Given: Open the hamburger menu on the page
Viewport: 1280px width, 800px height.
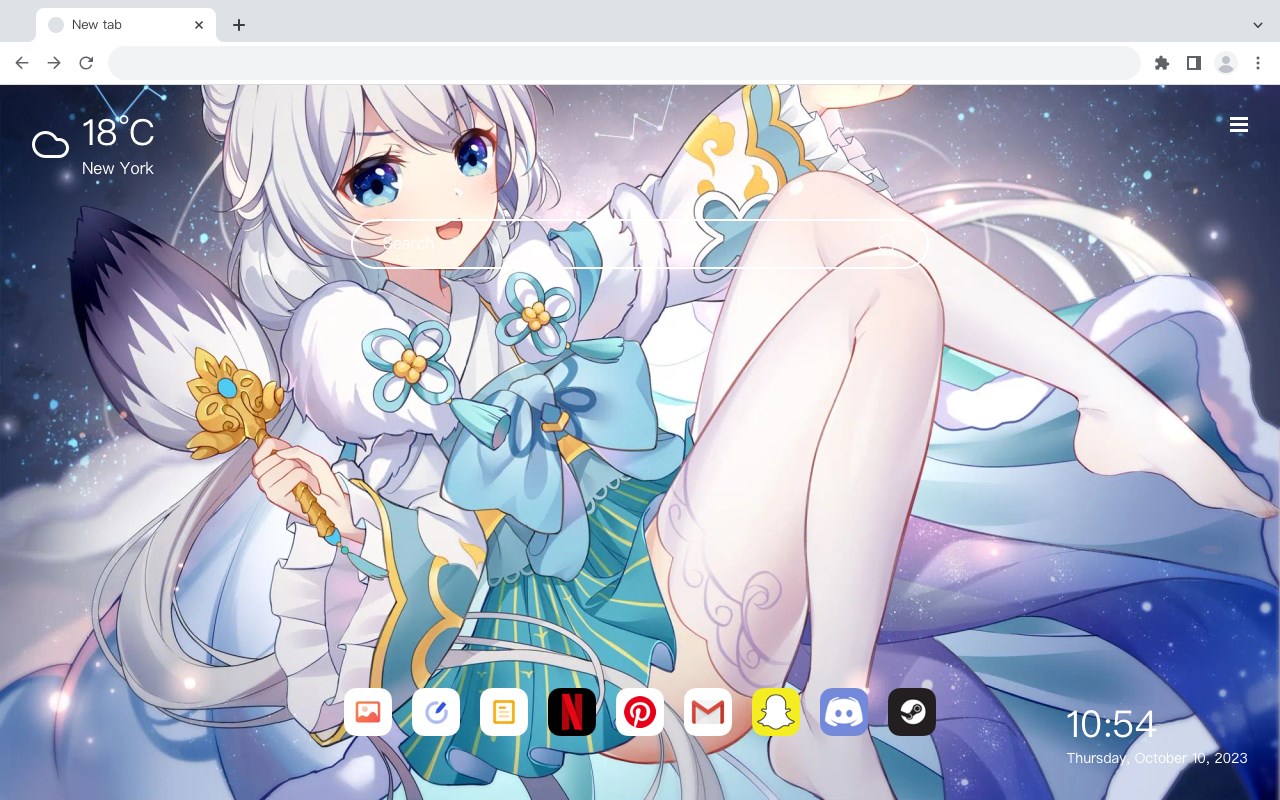Looking at the screenshot, I should pyautogui.click(x=1239, y=125).
